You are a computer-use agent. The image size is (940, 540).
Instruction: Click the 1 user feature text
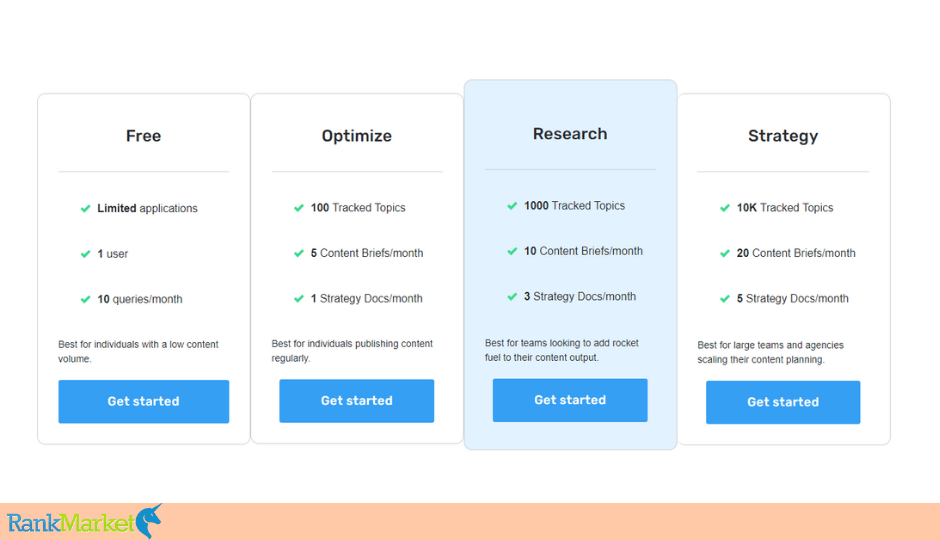113,254
